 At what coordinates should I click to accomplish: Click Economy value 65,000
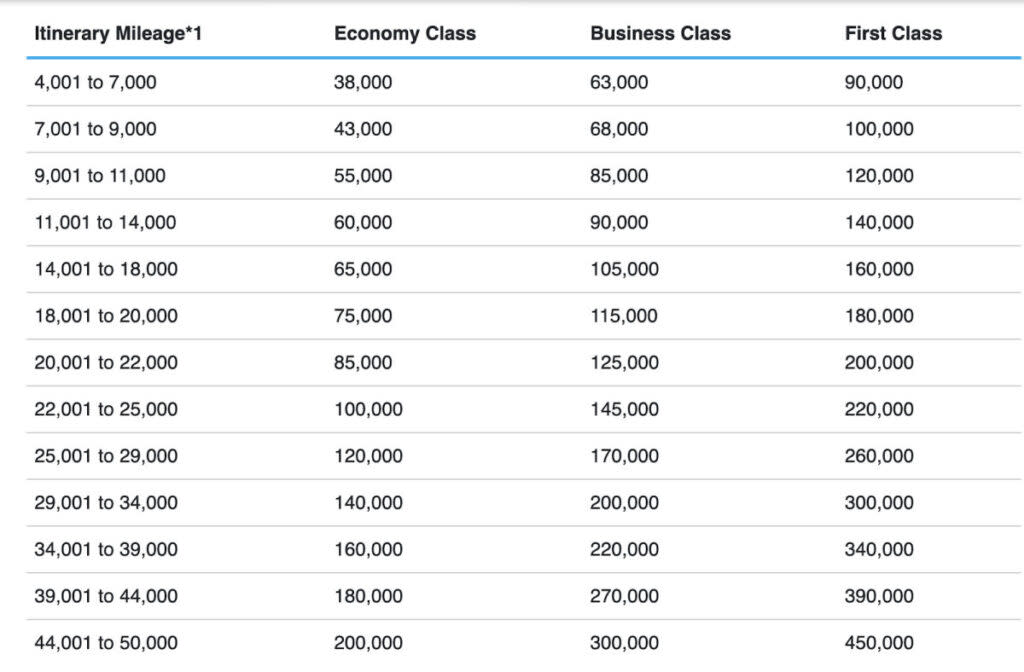tap(363, 269)
